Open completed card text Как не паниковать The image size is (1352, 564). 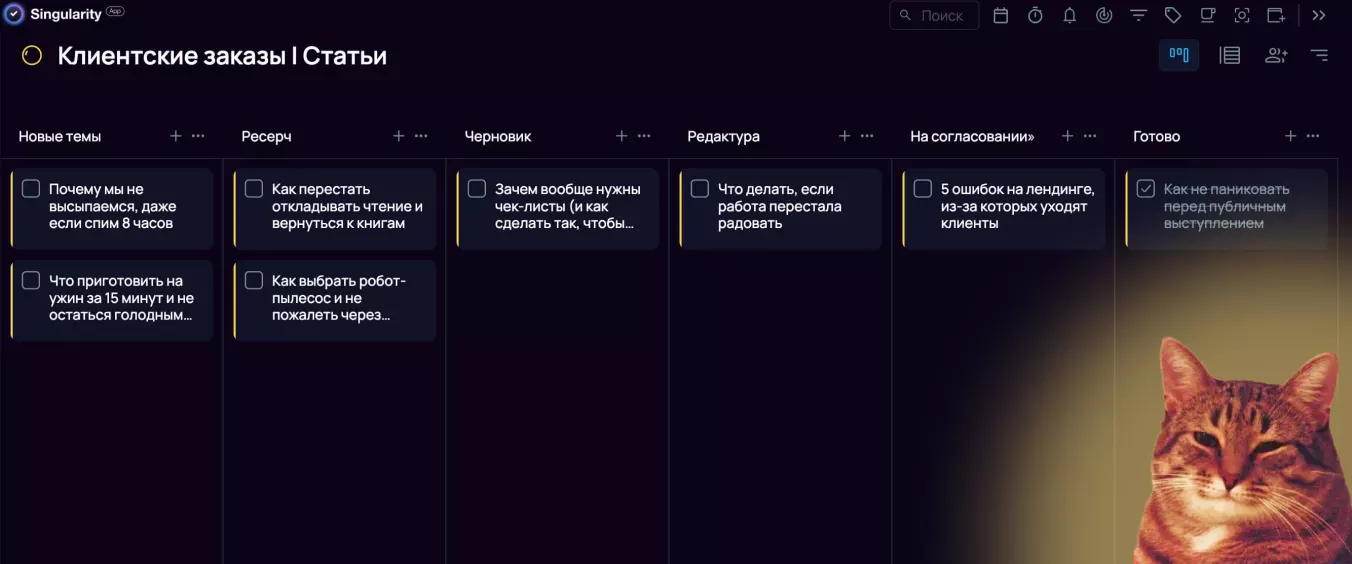pyautogui.click(x=1227, y=206)
